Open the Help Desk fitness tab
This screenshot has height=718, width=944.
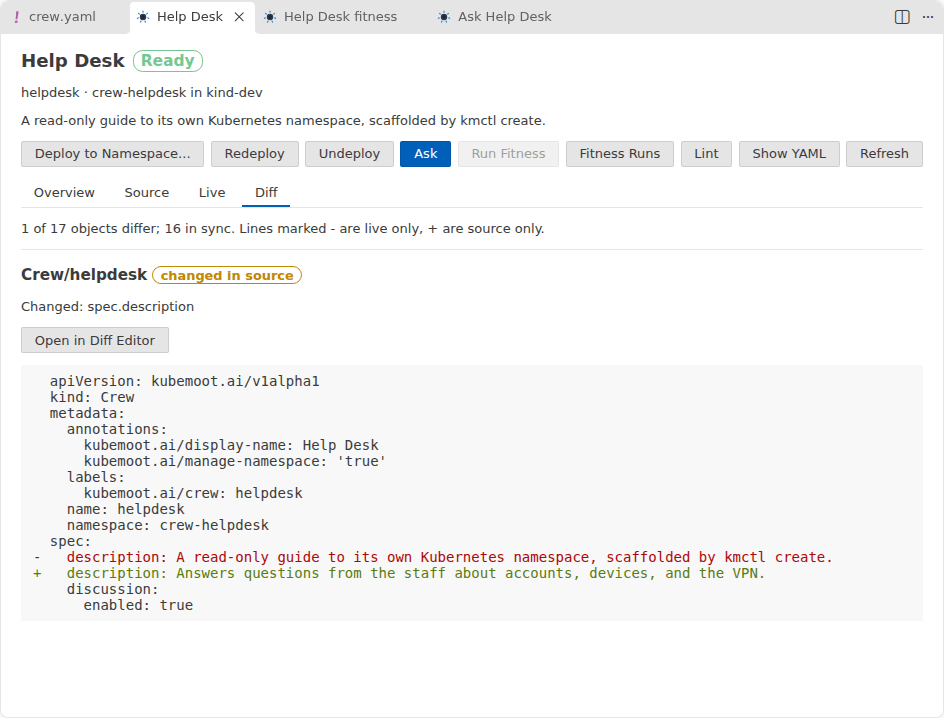pyautogui.click(x=340, y=17)
